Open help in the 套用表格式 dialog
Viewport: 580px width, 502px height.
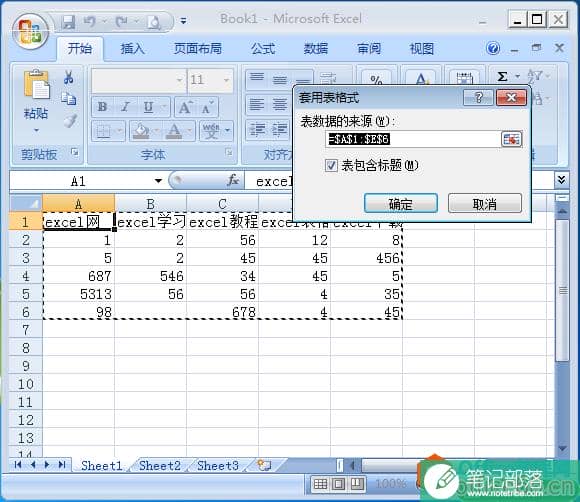point(479,98)
